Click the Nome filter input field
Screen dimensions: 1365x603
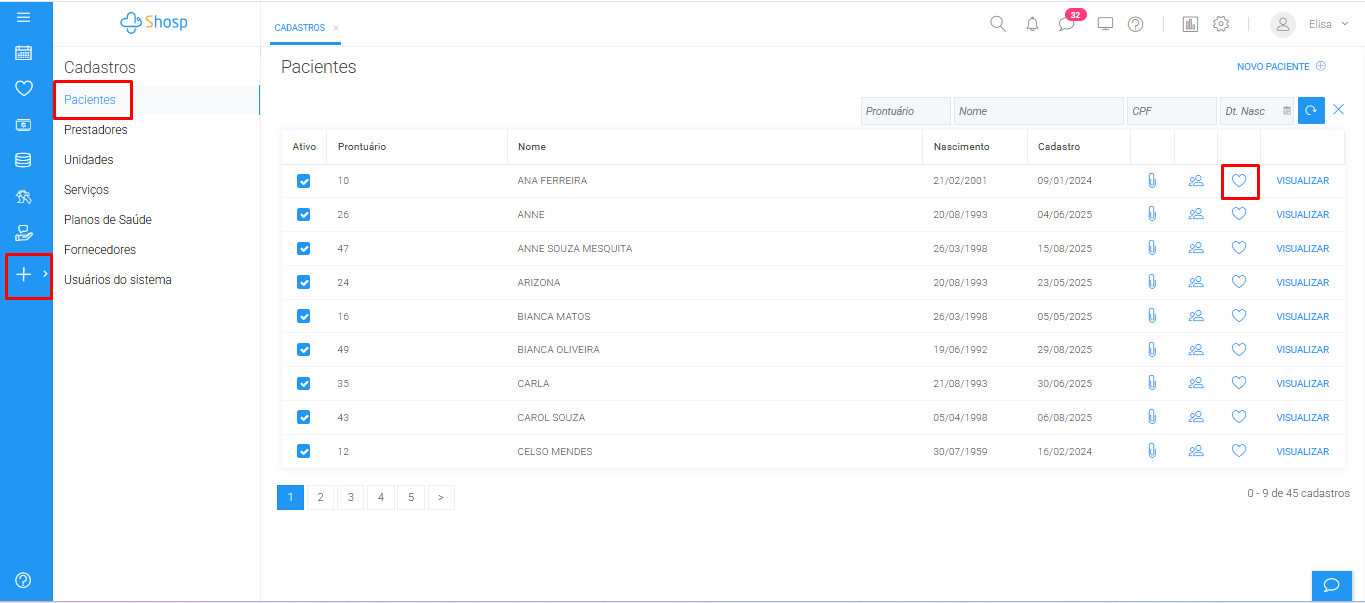tap(1038, 111)
